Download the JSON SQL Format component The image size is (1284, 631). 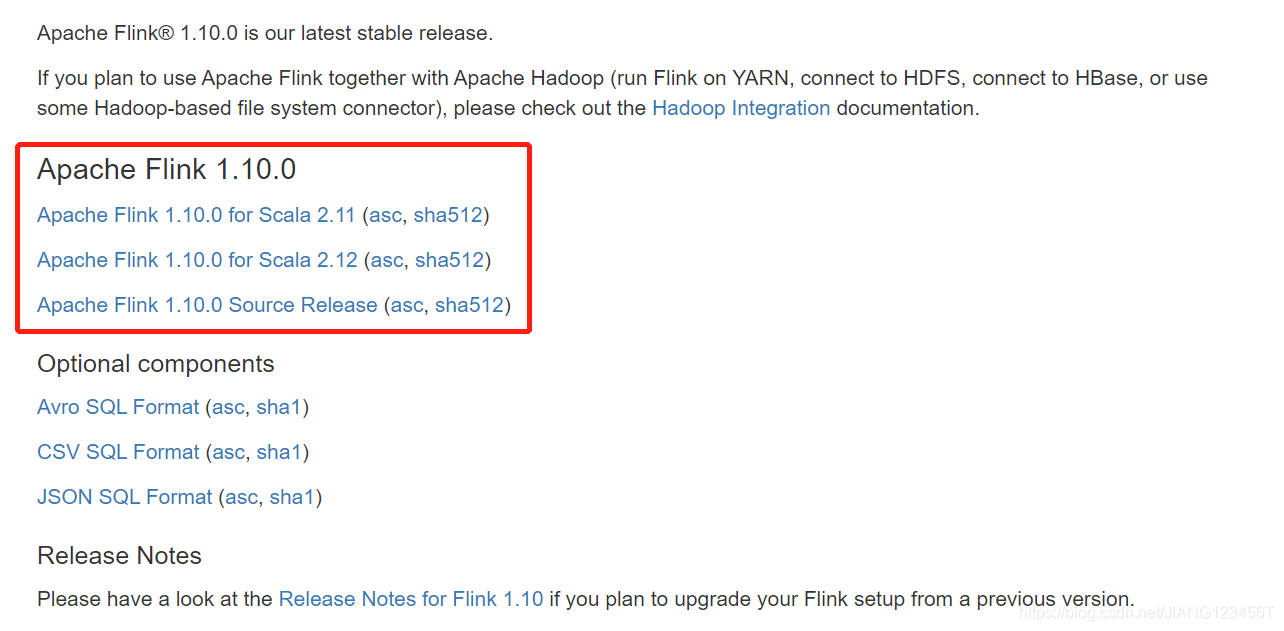coord(124,497)
